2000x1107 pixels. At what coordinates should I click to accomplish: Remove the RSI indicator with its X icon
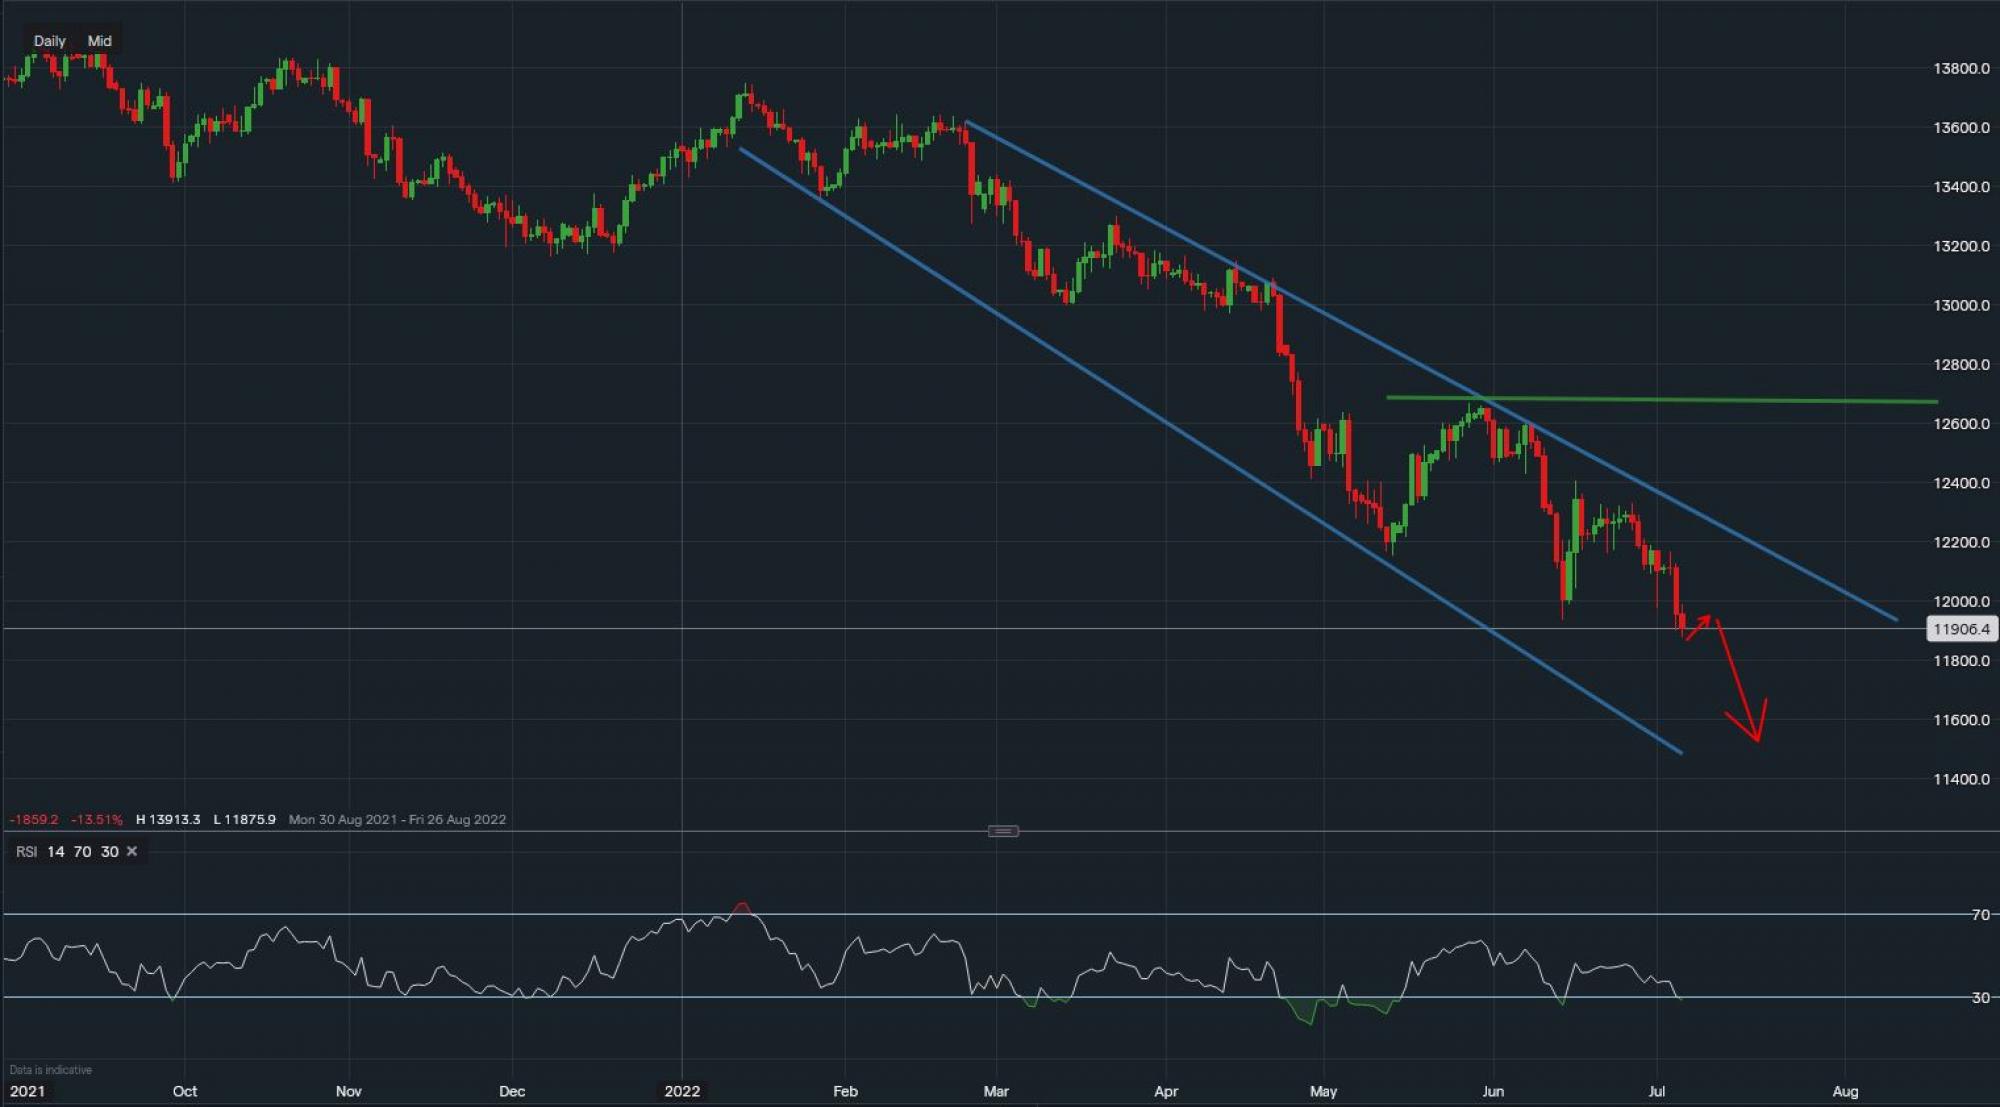point(132,851)
